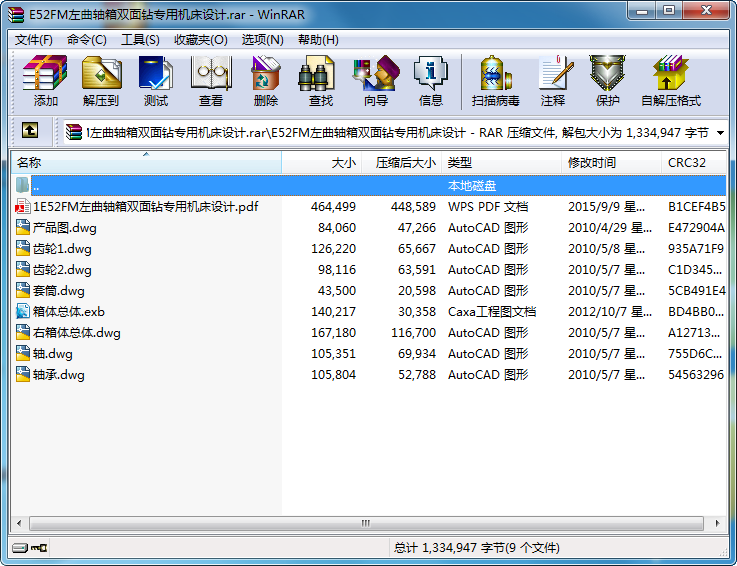The width and height of the screenshot is (737, 566).
Task: Click the PDF icon of 1E52FM左曲轴箱双面钻专用机床设计.pdf
Action: (x=23, y=206)
